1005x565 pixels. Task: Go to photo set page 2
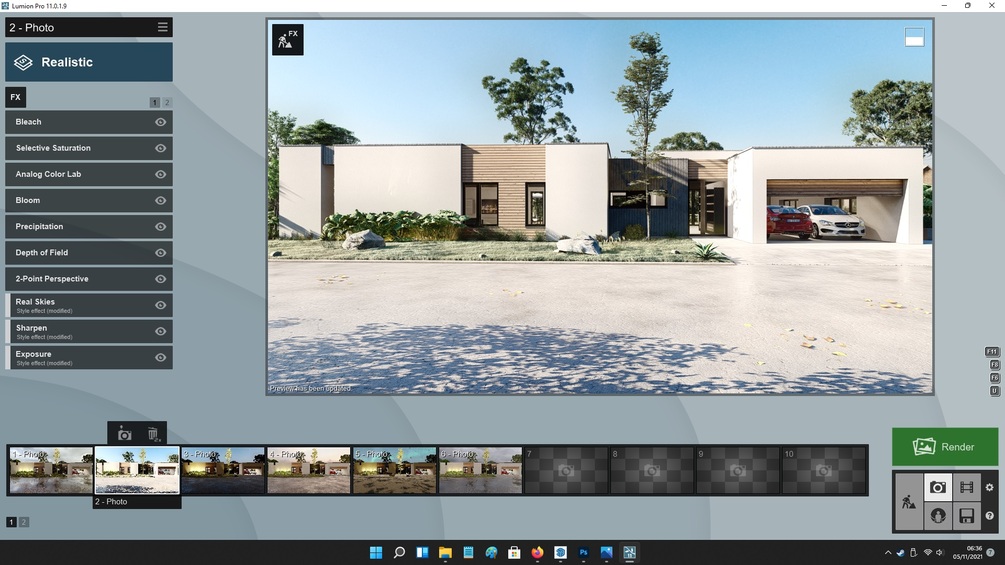pyautogui.click(x=23, y=522)
